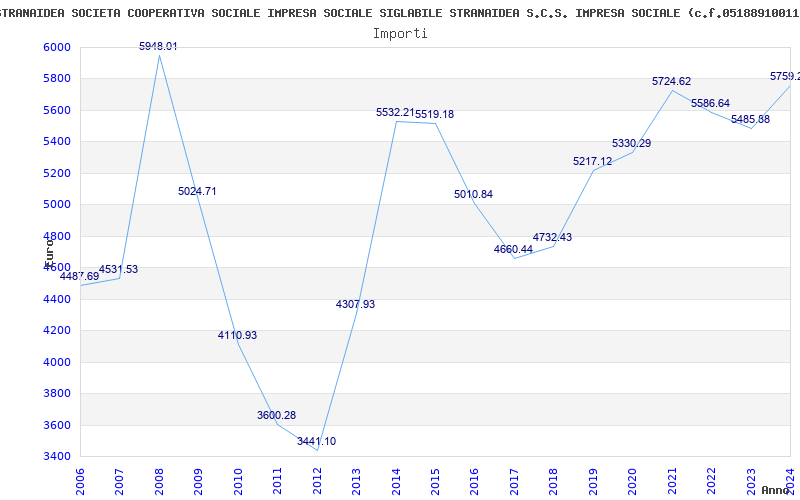Click the 5800 y-axis tick label
Image resolution: width=800 pixels, height=500 pixels.
(57, 79)
